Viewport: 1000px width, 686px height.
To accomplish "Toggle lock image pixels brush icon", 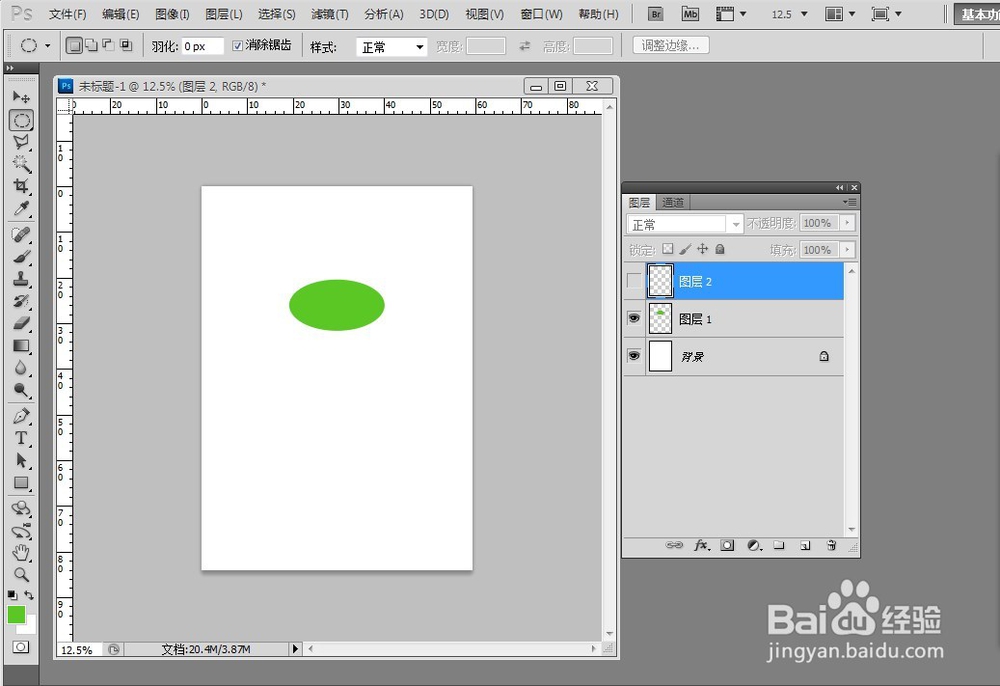I will coord(685,249).
